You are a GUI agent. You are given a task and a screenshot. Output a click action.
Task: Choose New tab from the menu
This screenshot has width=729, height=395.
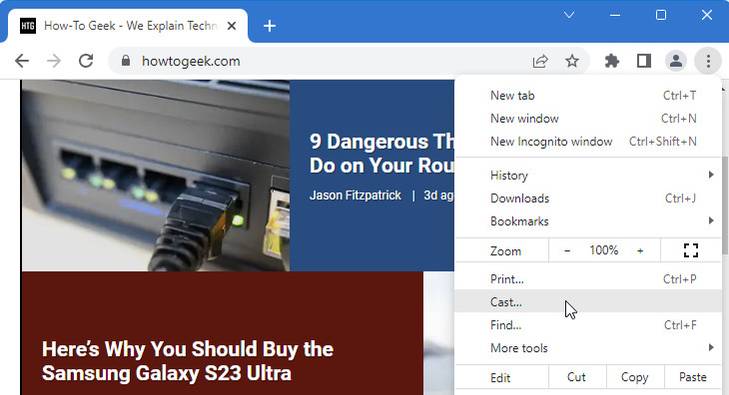(588, 95)
